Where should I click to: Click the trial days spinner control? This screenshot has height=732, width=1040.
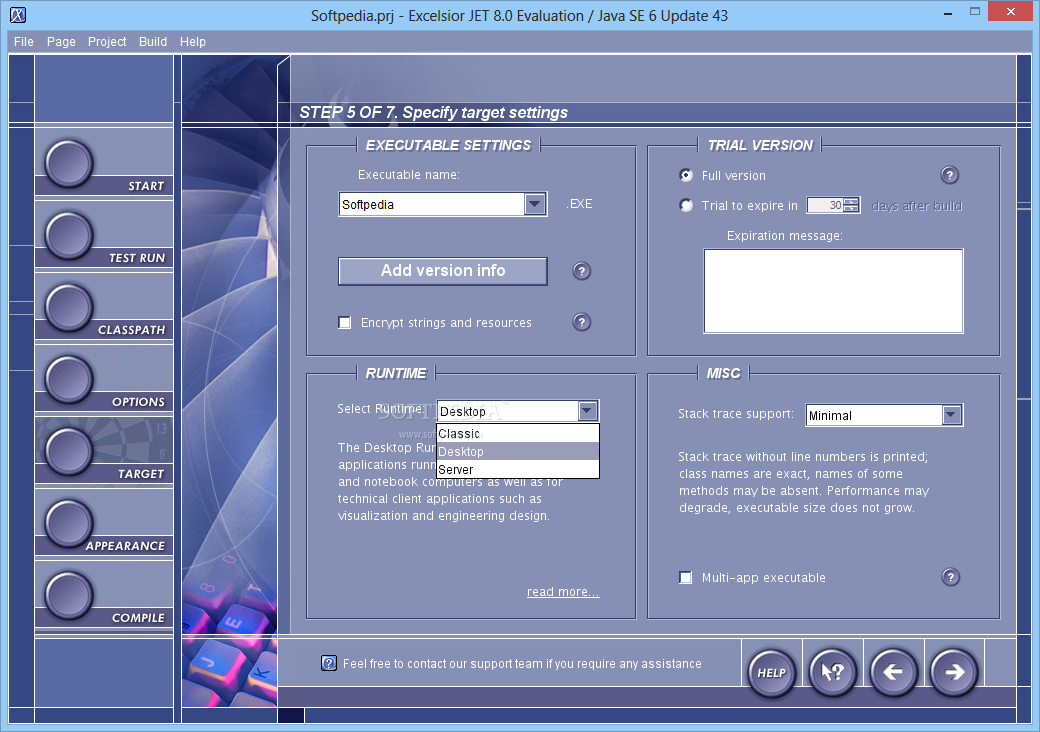click(851, 206)
